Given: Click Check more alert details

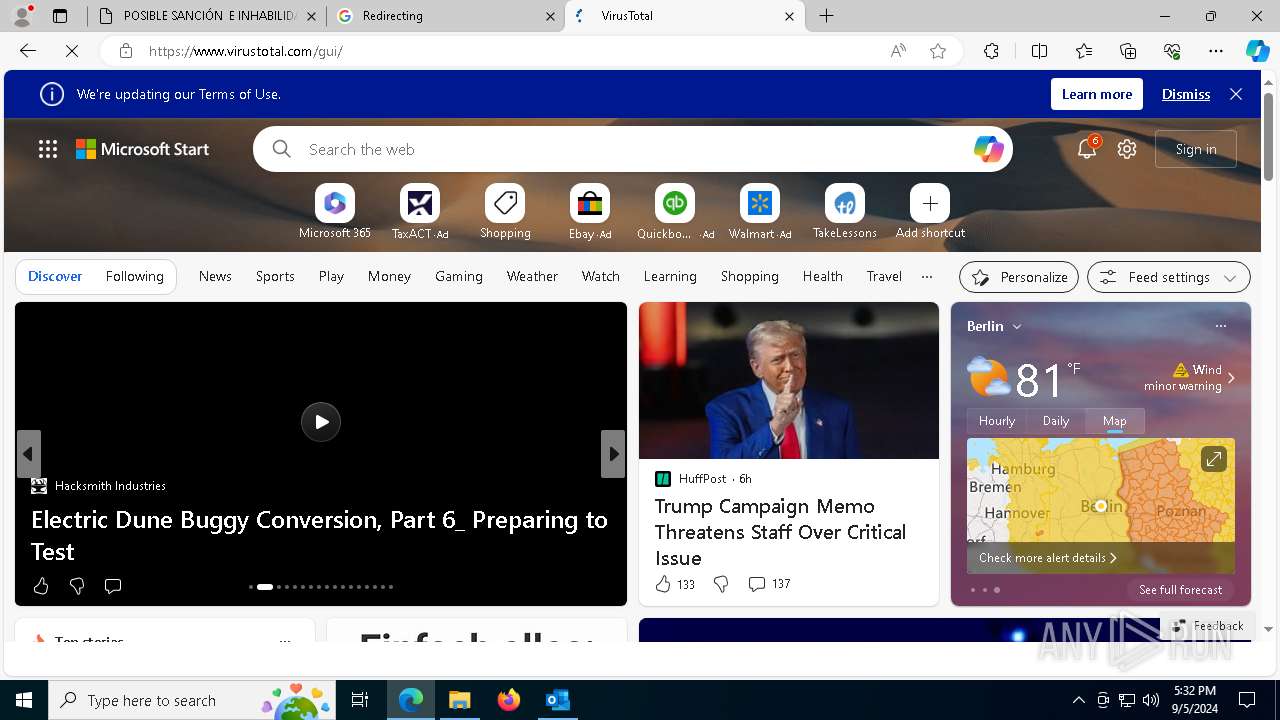Looking at the screenshot, I should [1047, 558].
